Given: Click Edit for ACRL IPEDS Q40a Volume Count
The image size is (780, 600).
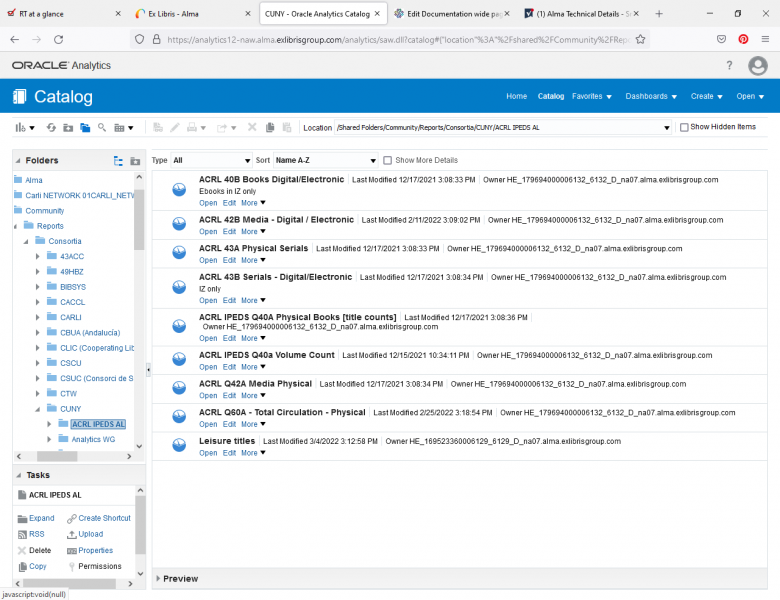Looking at the screenshot, I should [229, 367].
